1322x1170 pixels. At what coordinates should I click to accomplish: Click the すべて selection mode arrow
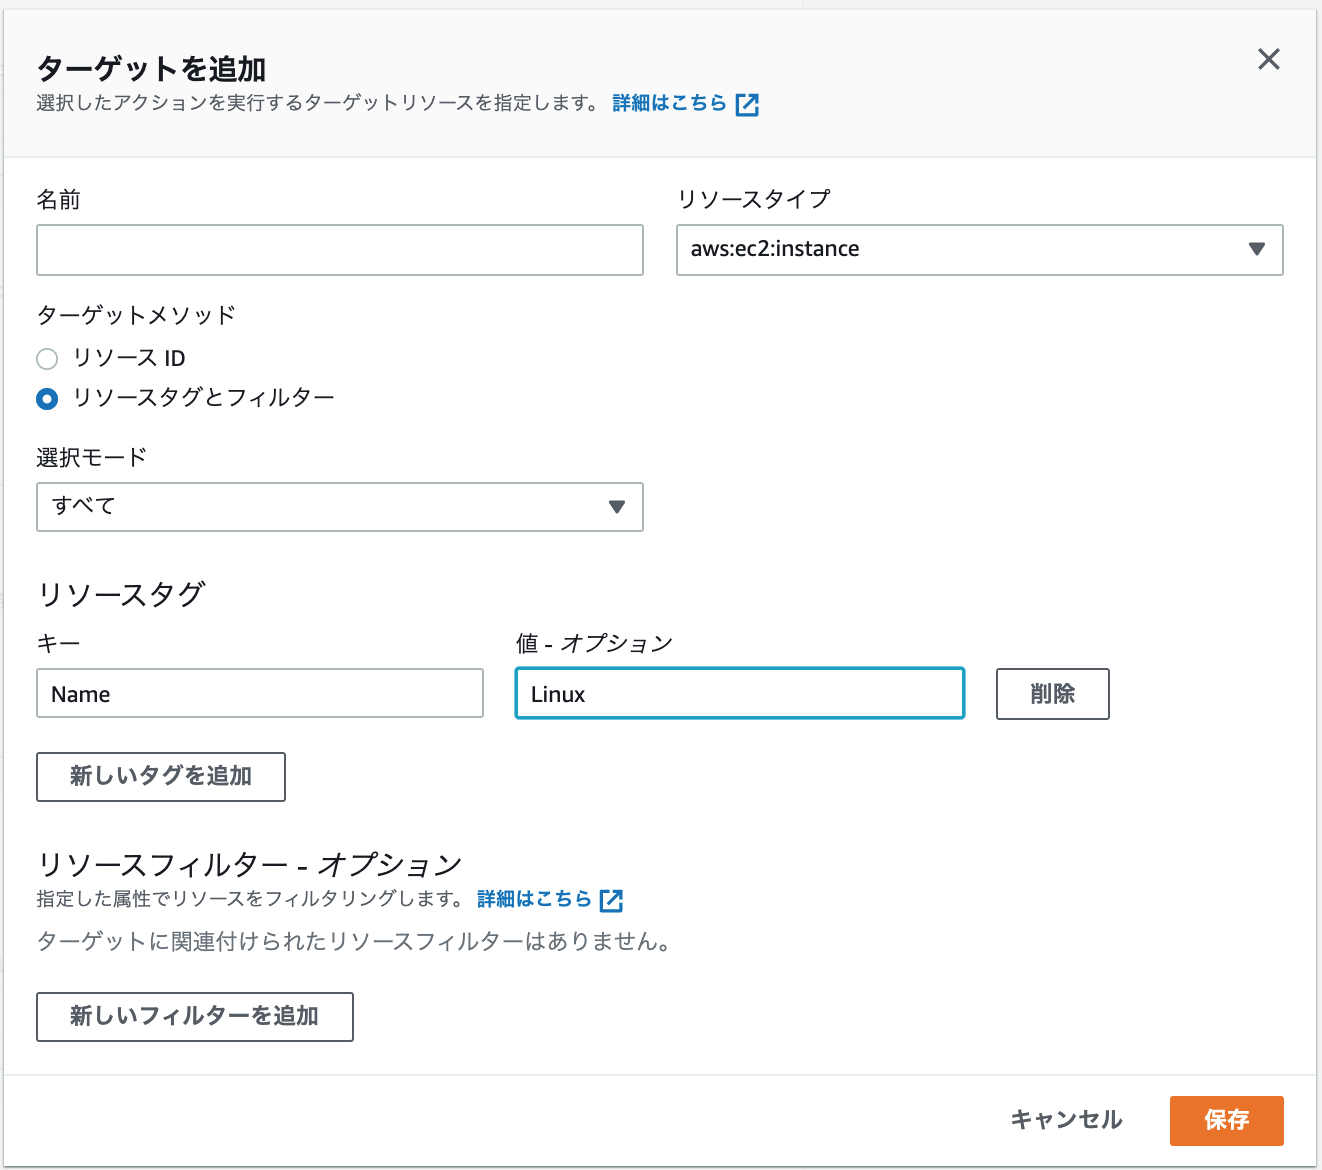(x=617, y=507)
